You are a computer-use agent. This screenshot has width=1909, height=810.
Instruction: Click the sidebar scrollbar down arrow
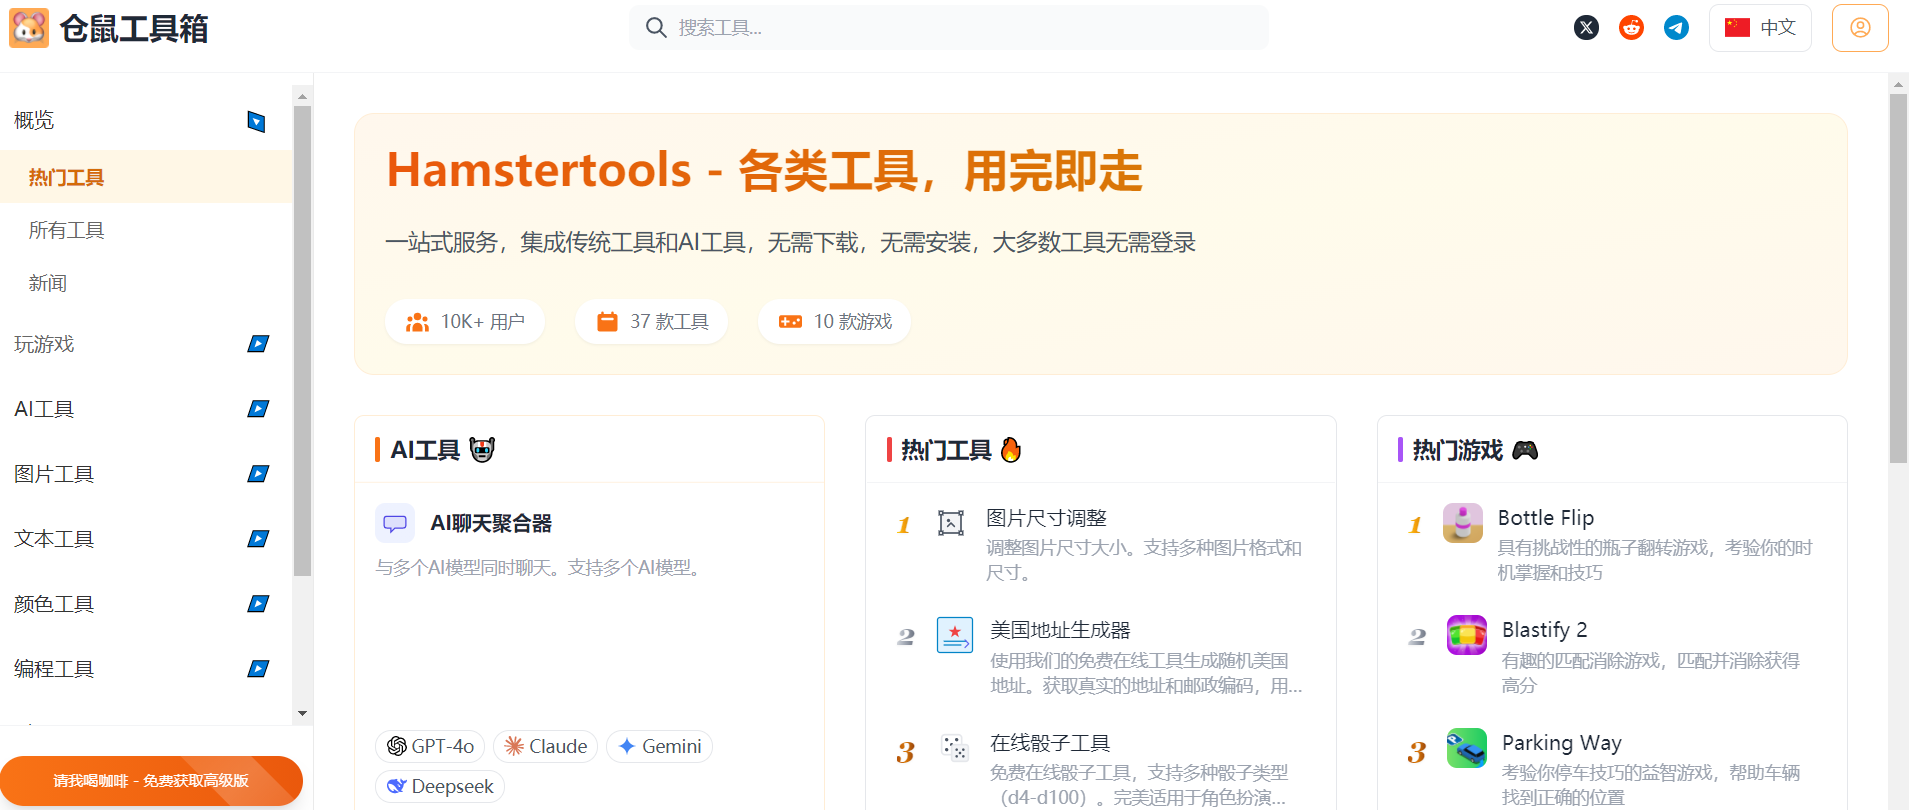click(x=302, y=713)
